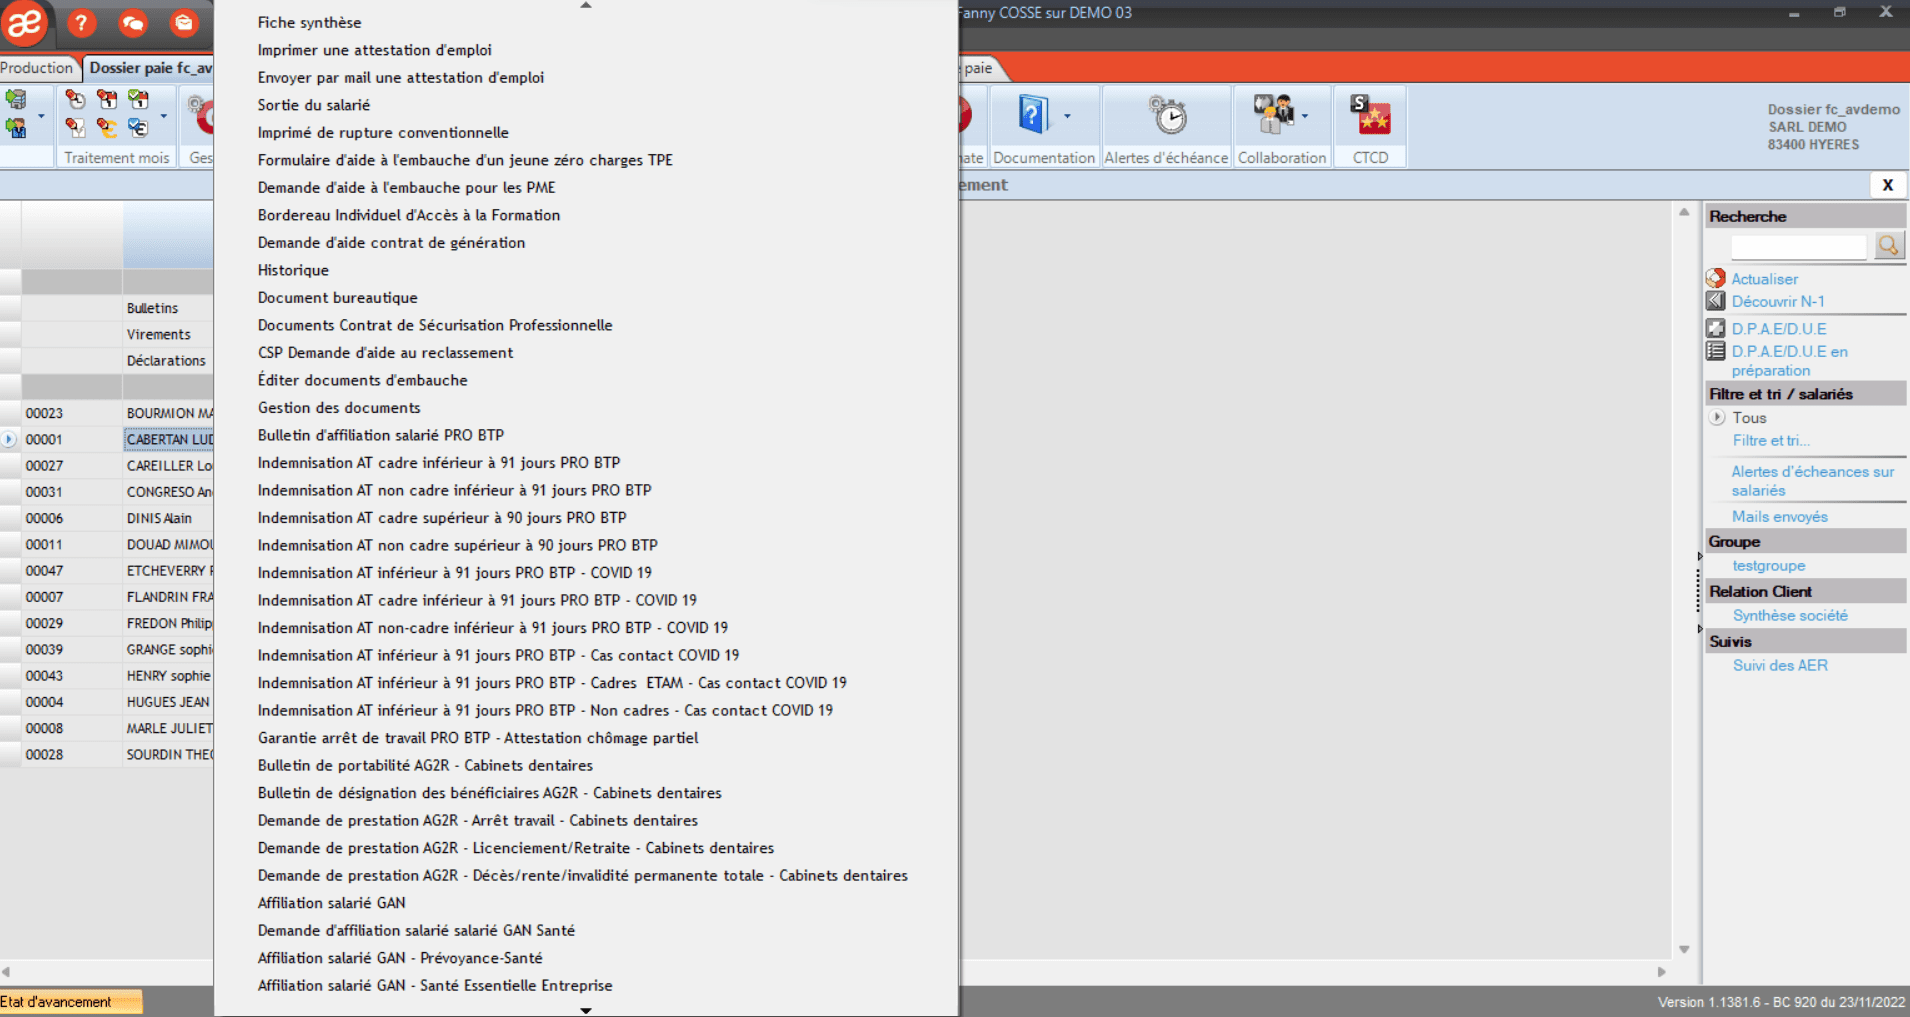
Task: Click the blue check euro document icon
Action: (x=138, y=127)
